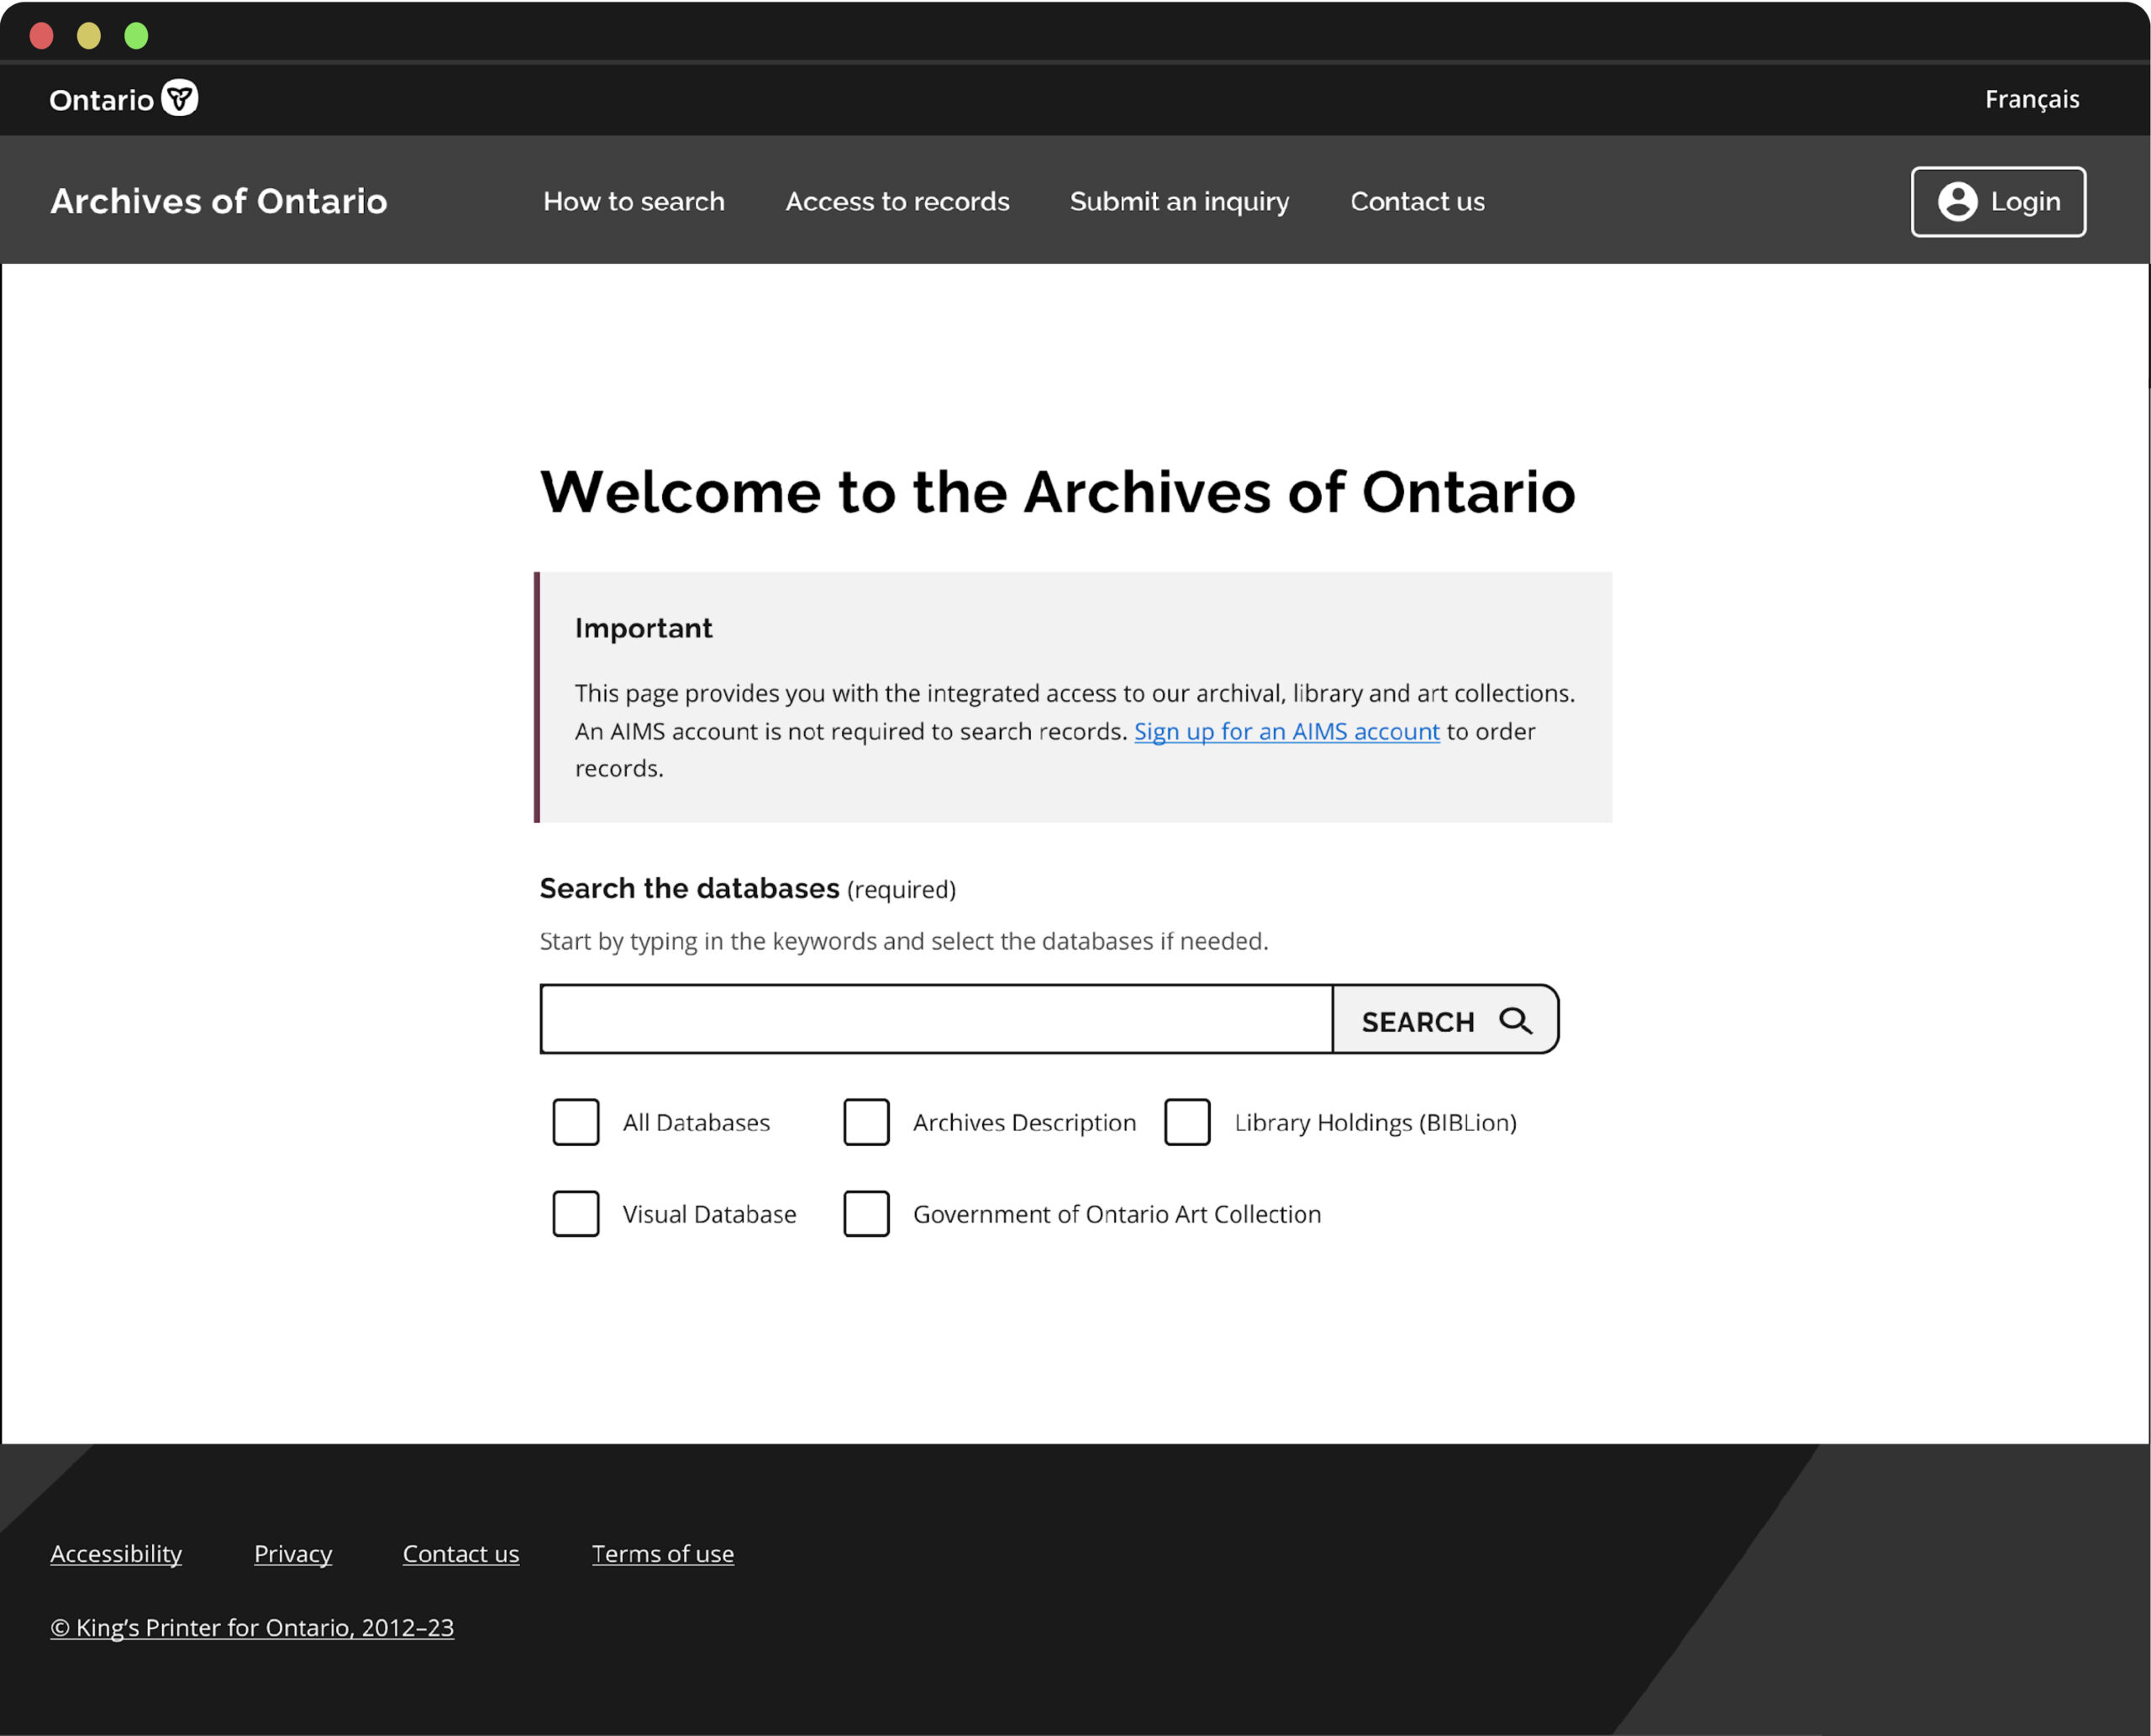Click the King's Printer for Ontario copyright link
Viewport: 2151px width, 1736px height.
[x=252, y=1627]
